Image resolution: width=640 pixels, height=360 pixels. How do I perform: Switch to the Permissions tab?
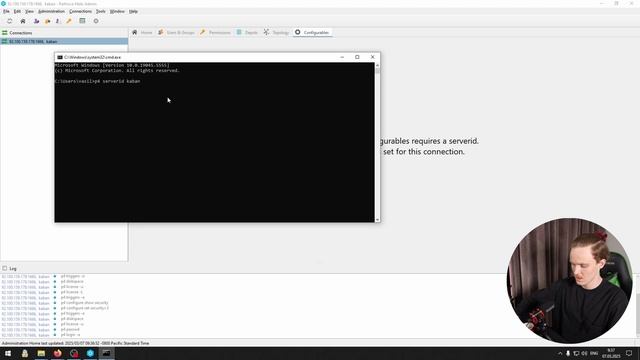point(215,32)
